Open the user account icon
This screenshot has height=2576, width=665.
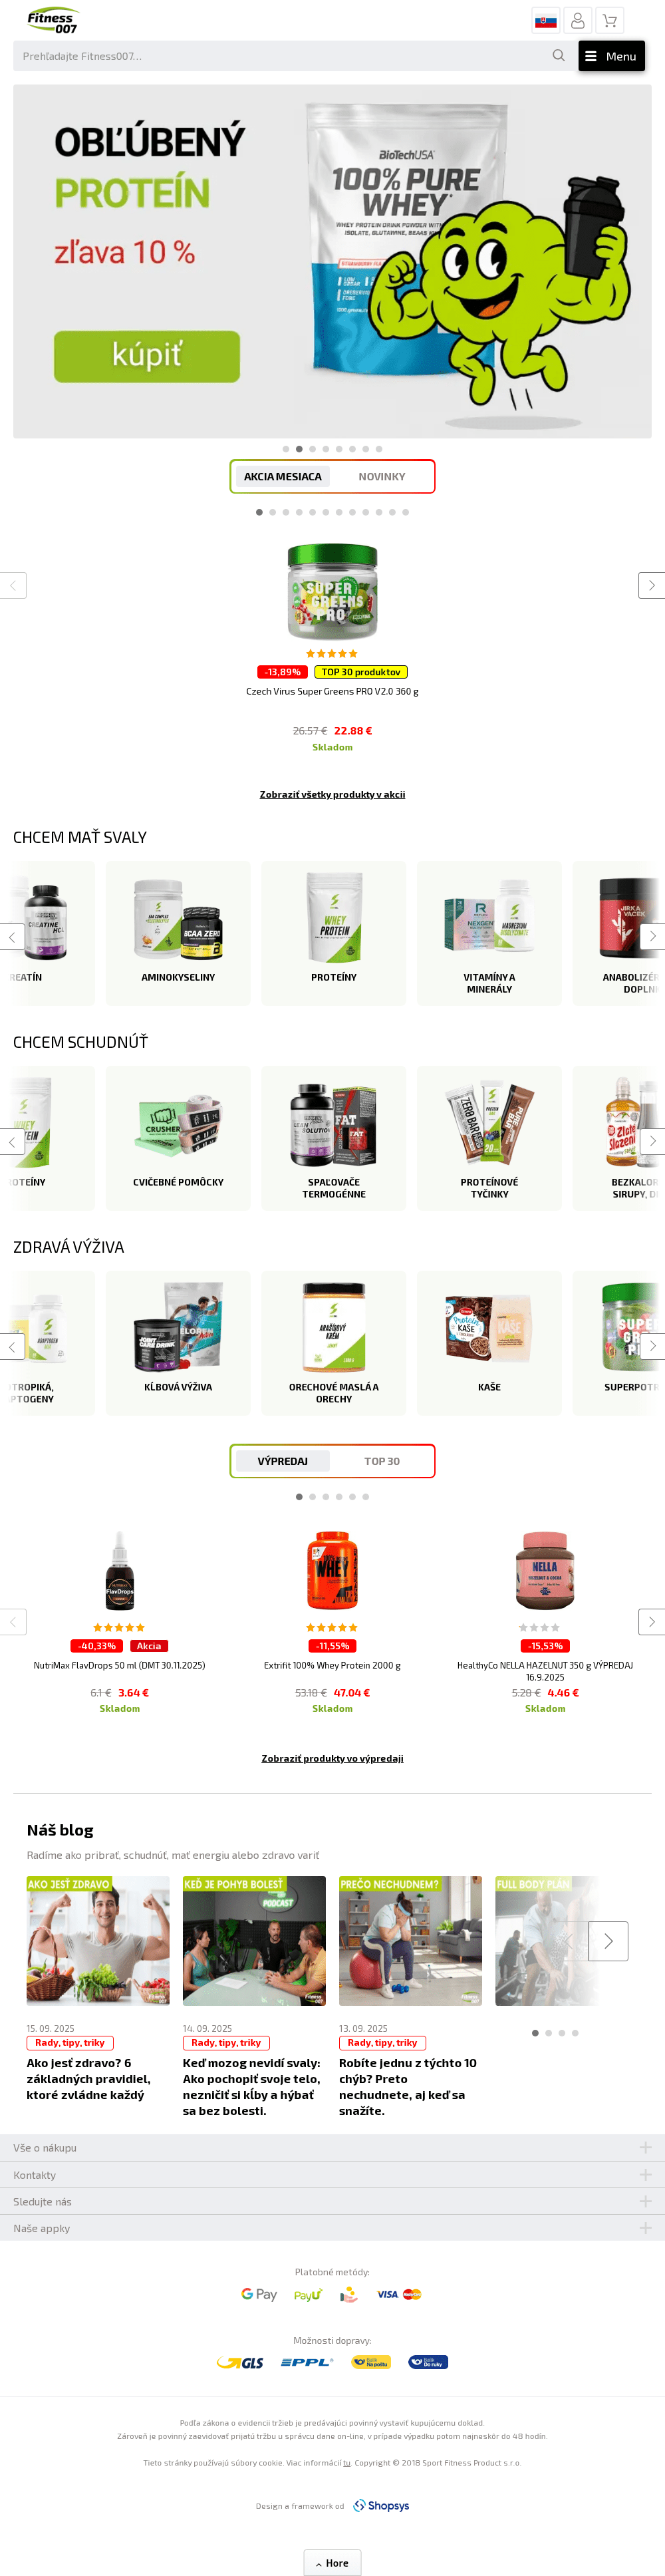(x=577, y=20)
